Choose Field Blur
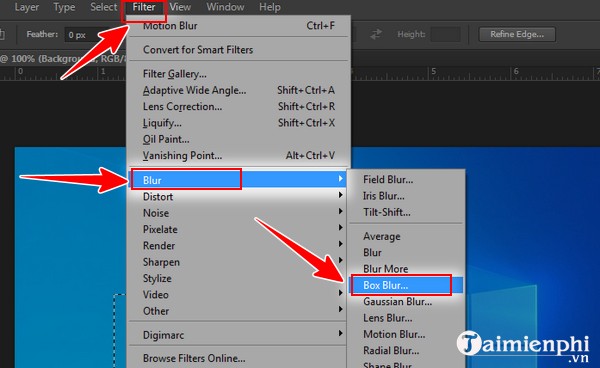Viewport: 600px width, 368px height. (x=406, y=179)
